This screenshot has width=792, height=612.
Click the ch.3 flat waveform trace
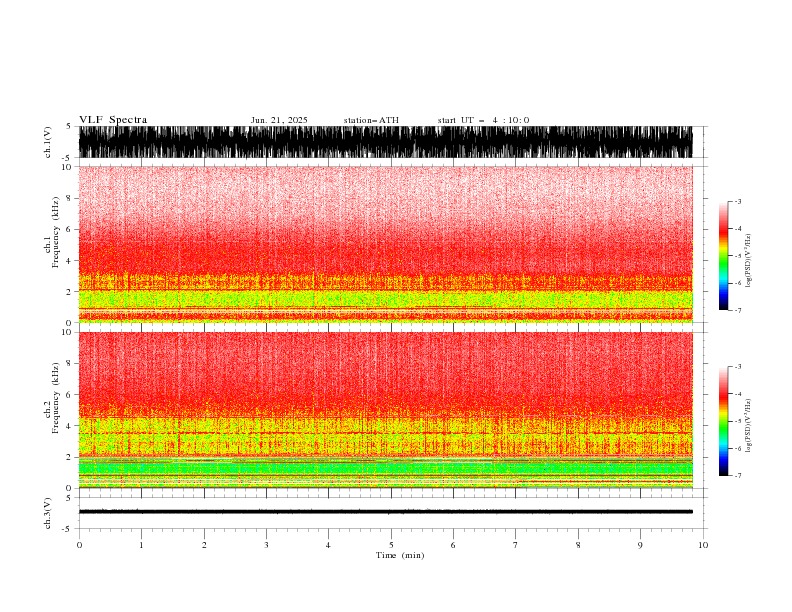(x=385, y=512)
